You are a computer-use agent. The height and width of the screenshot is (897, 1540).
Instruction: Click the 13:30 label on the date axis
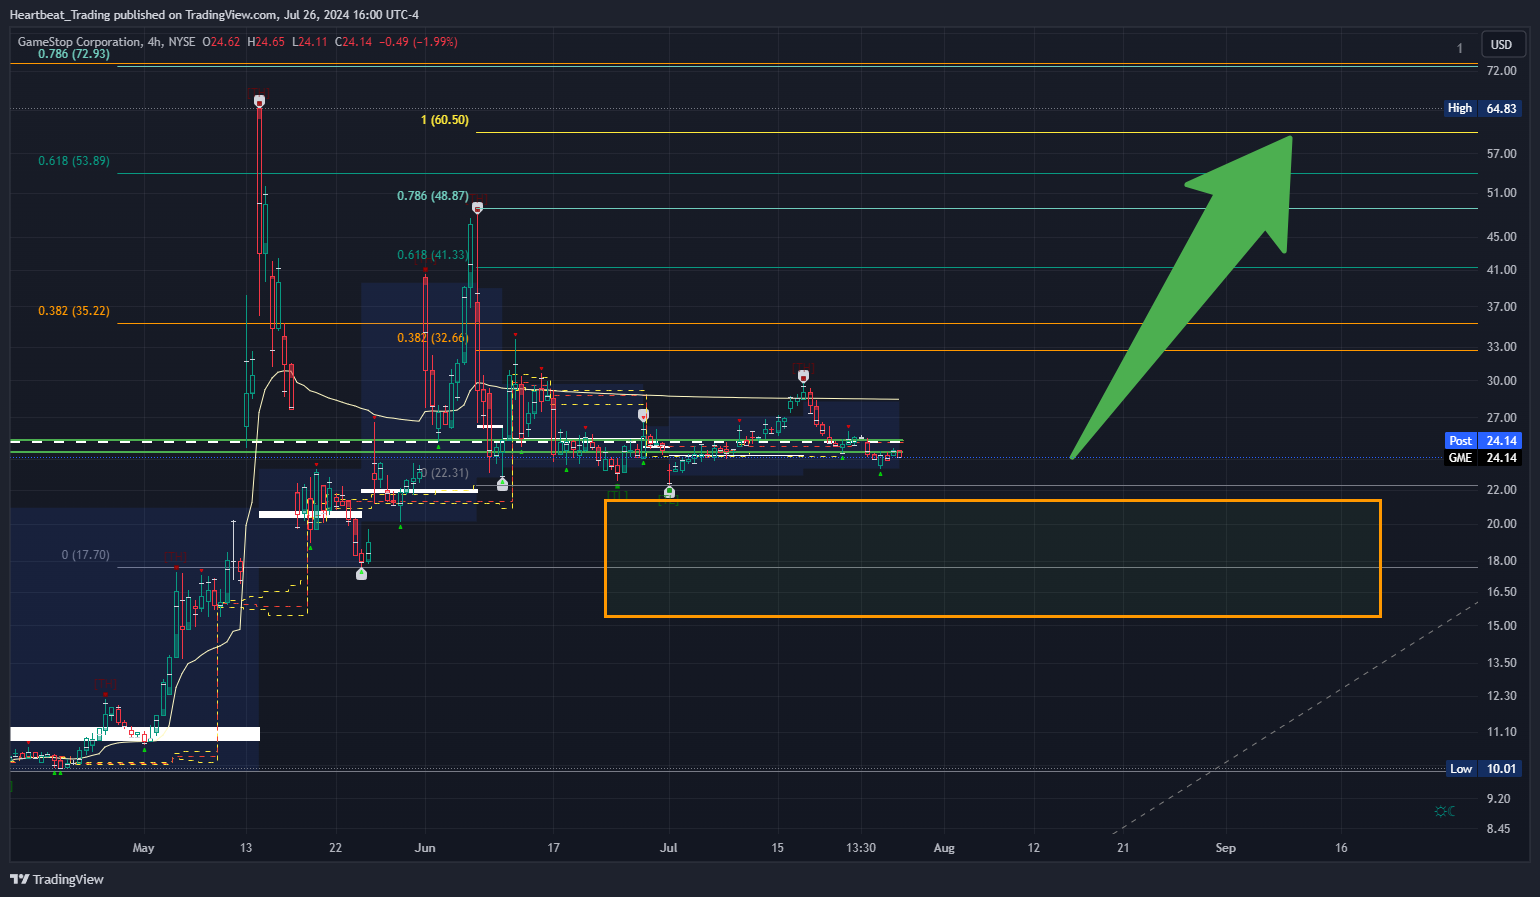[x=861, y=848]
